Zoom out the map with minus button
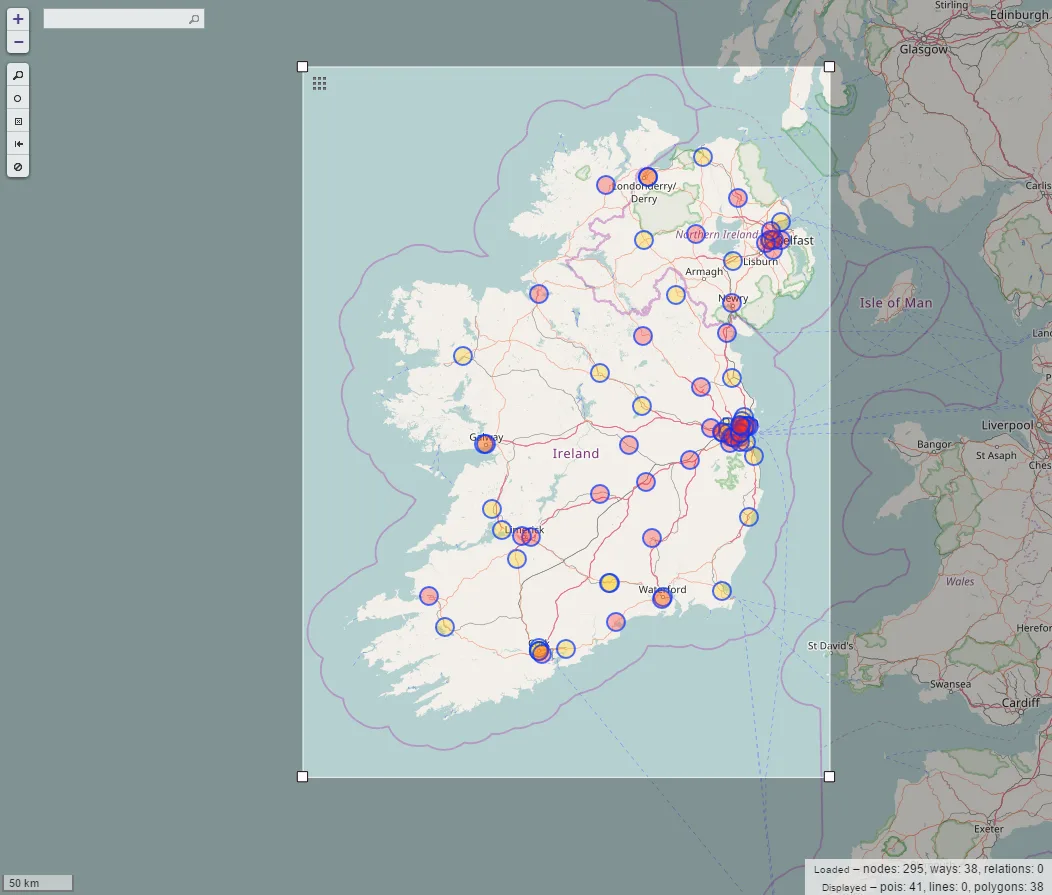 tap(18, 42)
